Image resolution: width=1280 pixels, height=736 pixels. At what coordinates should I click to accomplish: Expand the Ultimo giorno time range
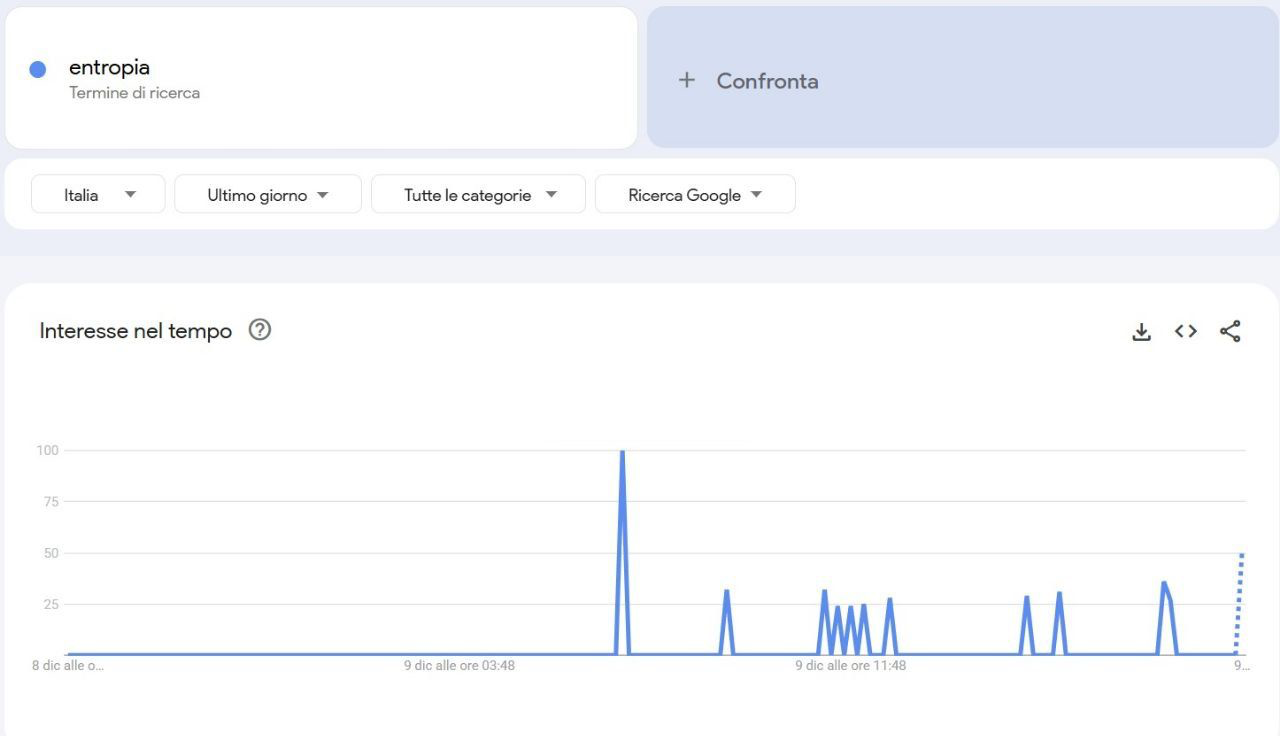[x=267, y=195]
